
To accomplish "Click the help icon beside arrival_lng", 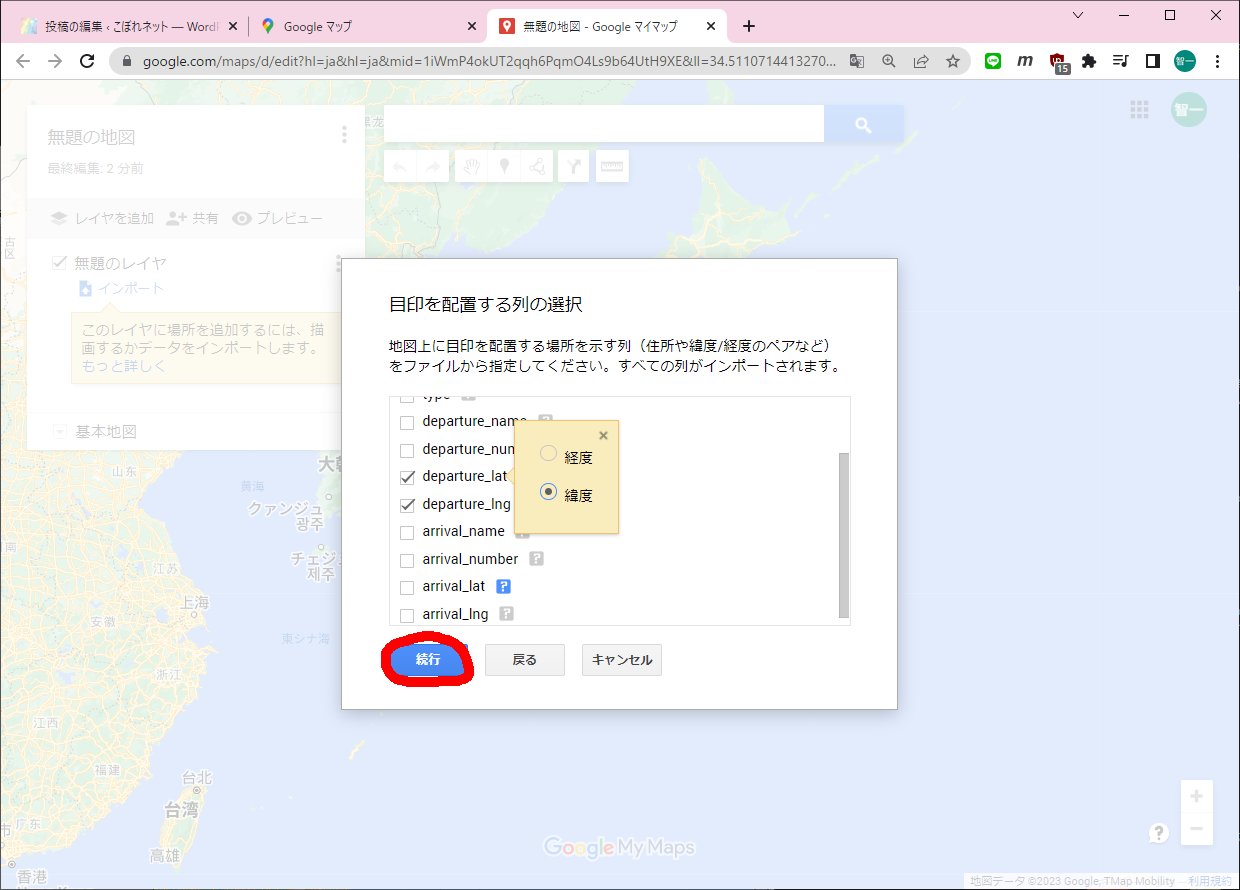I will pyautogui.click(x=507, y=614).
